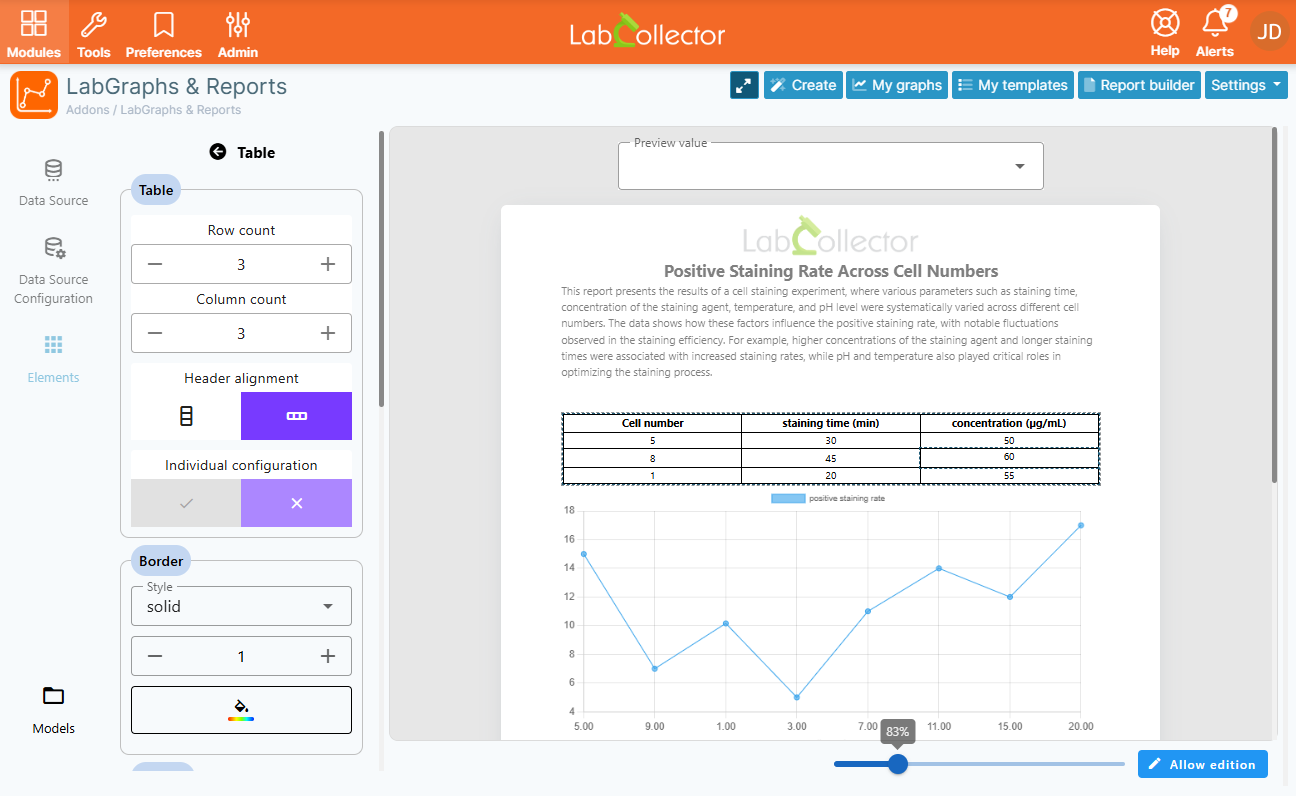View Alerts bell notifications

(x=1215, y=33)
